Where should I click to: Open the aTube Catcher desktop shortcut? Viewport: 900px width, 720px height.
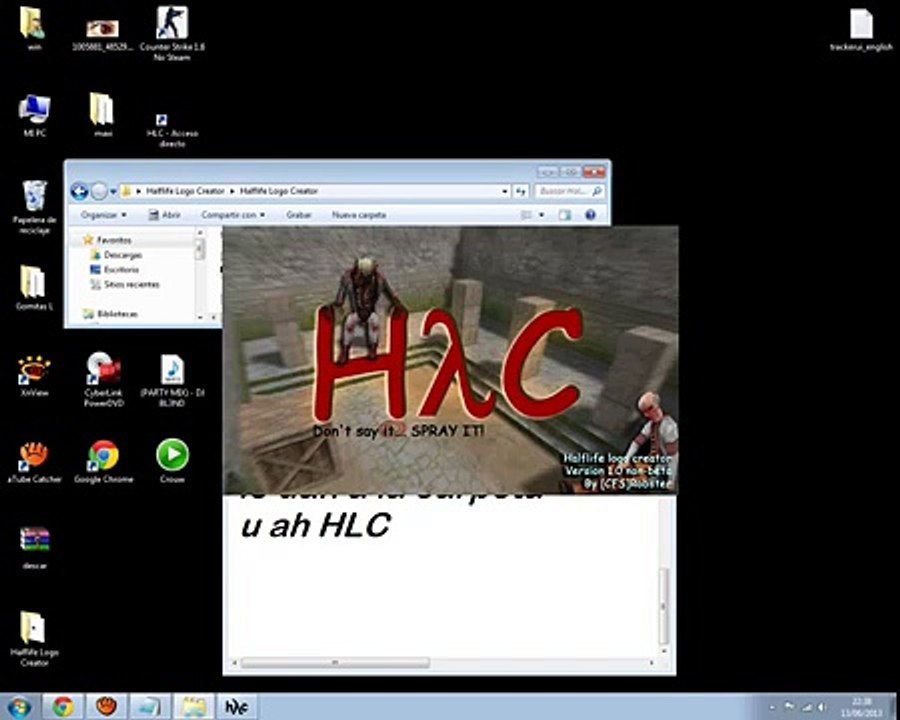pyautogui.click(x=34, y=462)
